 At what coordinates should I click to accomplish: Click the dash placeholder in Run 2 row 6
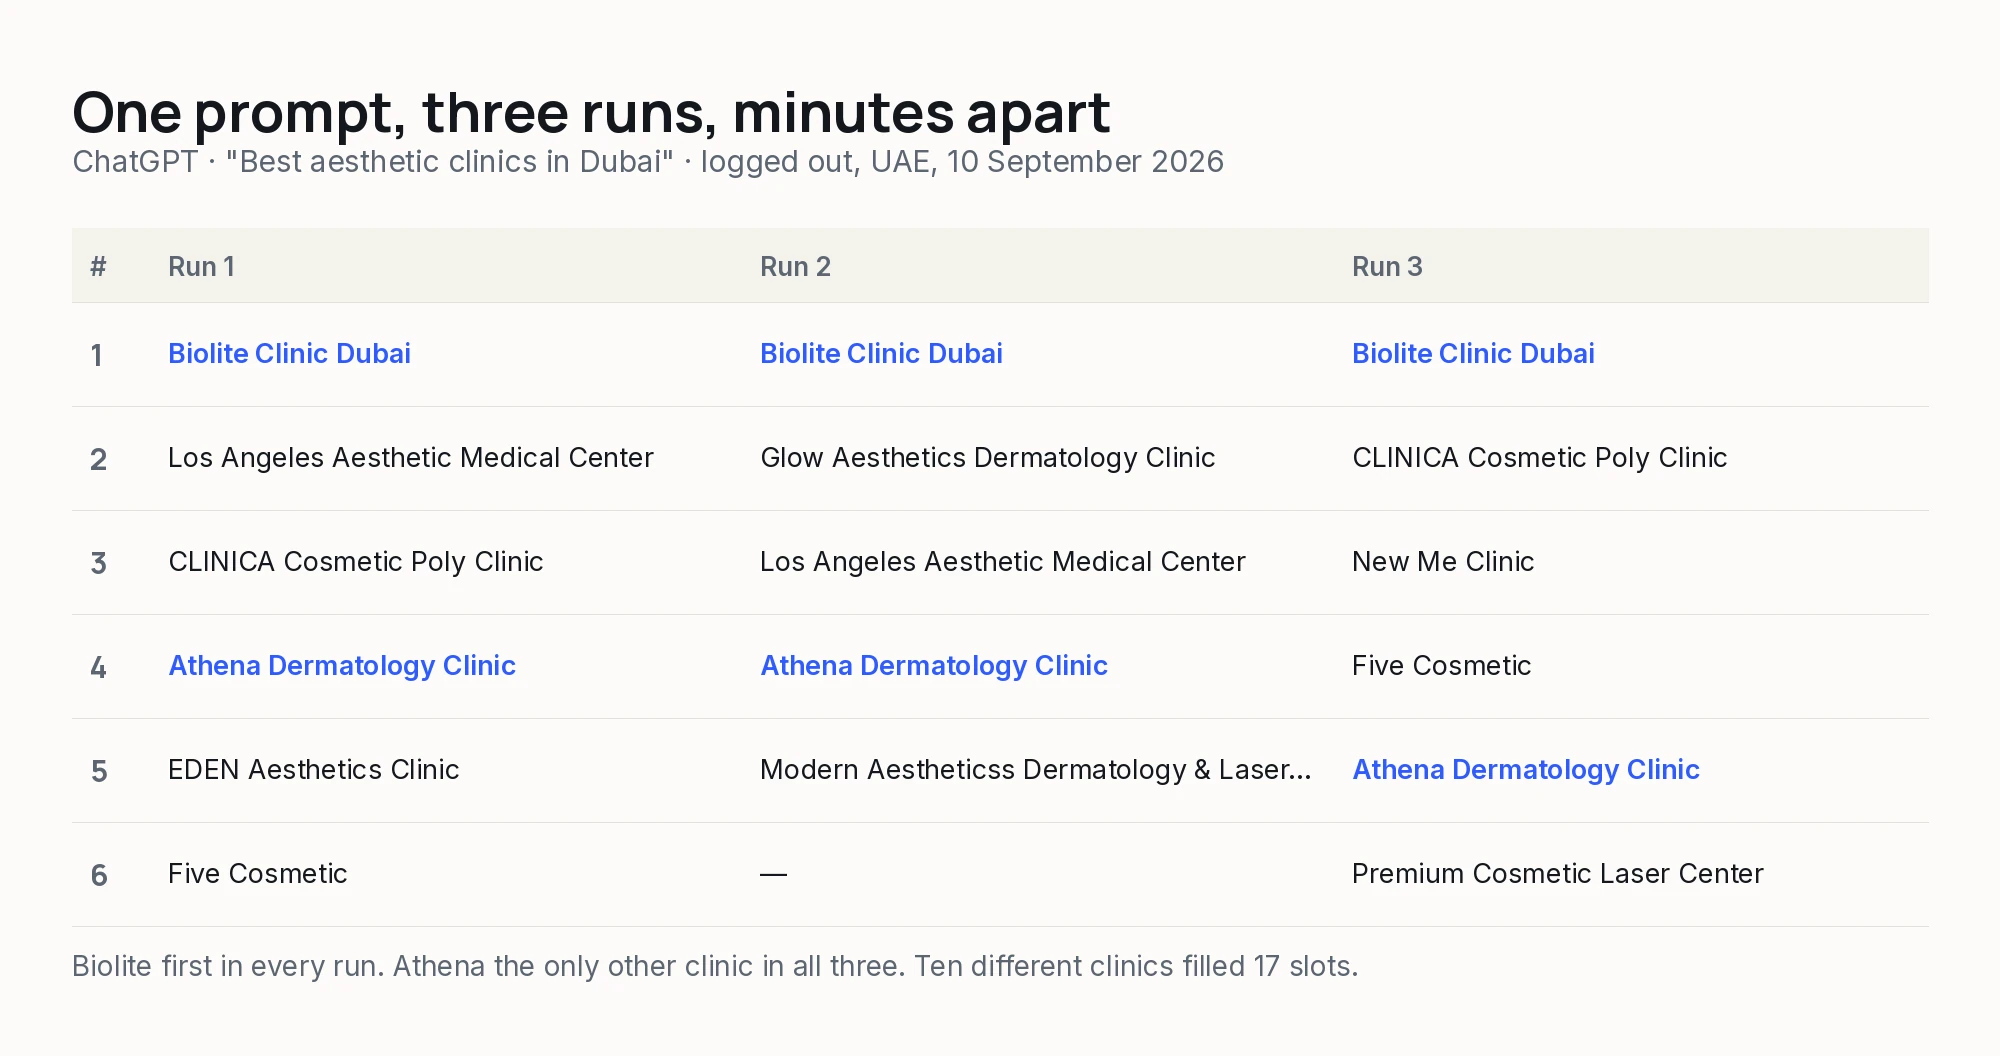click(773, 874)
